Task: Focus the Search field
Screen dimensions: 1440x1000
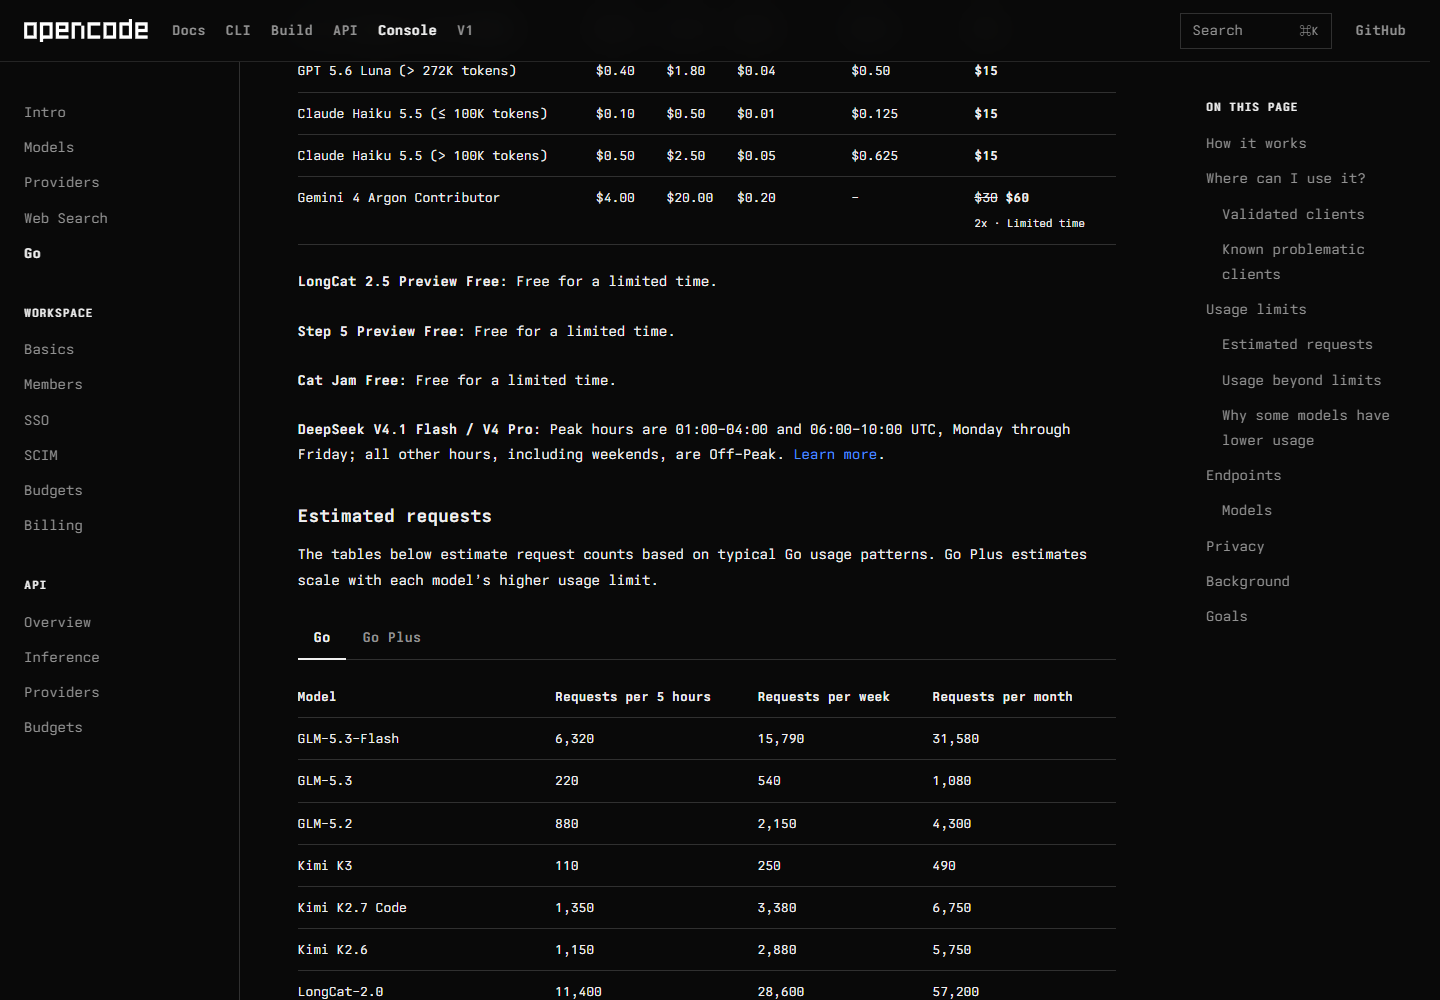Action: [1255, 31]
